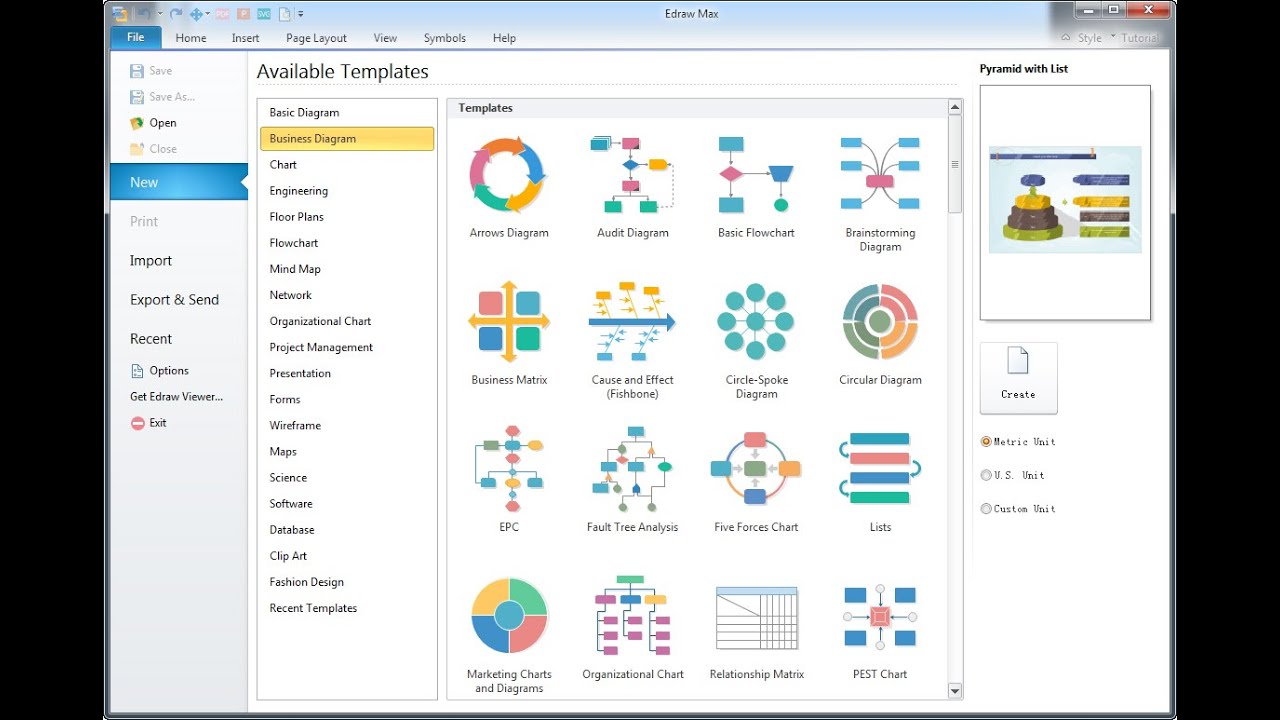
Task: Click the Tutorial link in the top right
Action: click(x=1141, y=38)
